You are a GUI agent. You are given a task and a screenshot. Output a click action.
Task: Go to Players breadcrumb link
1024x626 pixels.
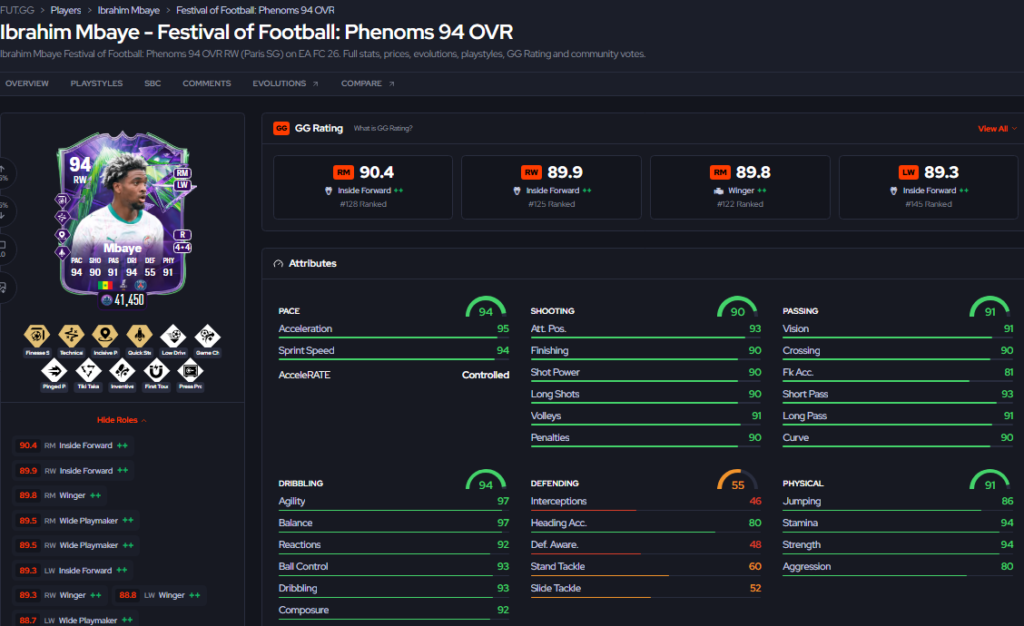tap(66, 10)
